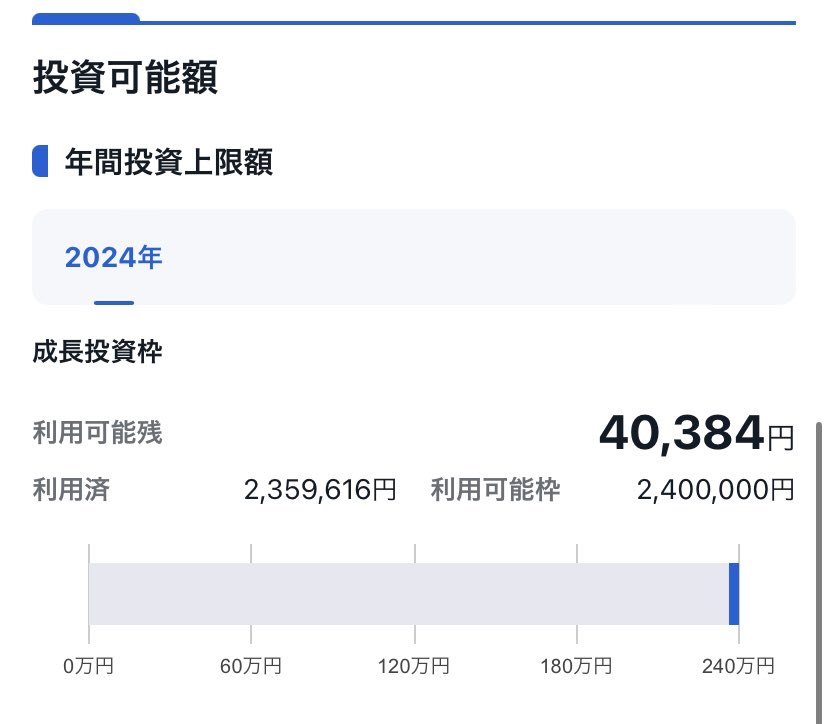Click the 2,359,616円 used amount
The width and height of the screenshot is (828, 724).
(320, 490)
